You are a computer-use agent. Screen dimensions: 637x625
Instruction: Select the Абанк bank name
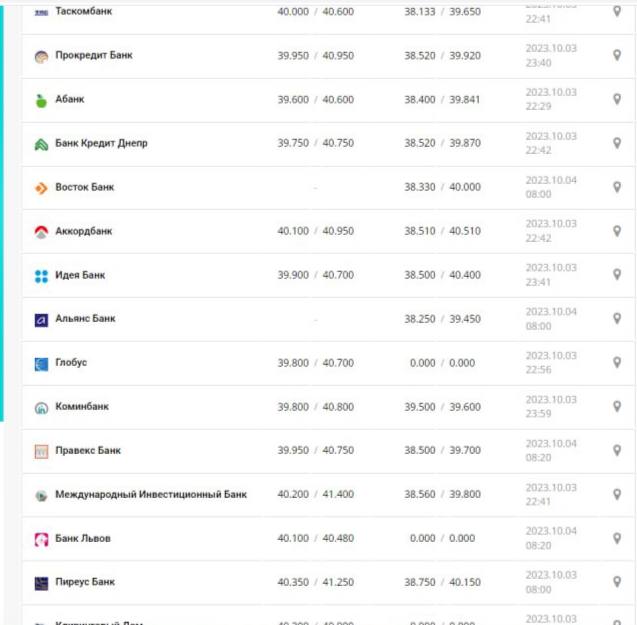pyautogui.click(x=70, y=99)
